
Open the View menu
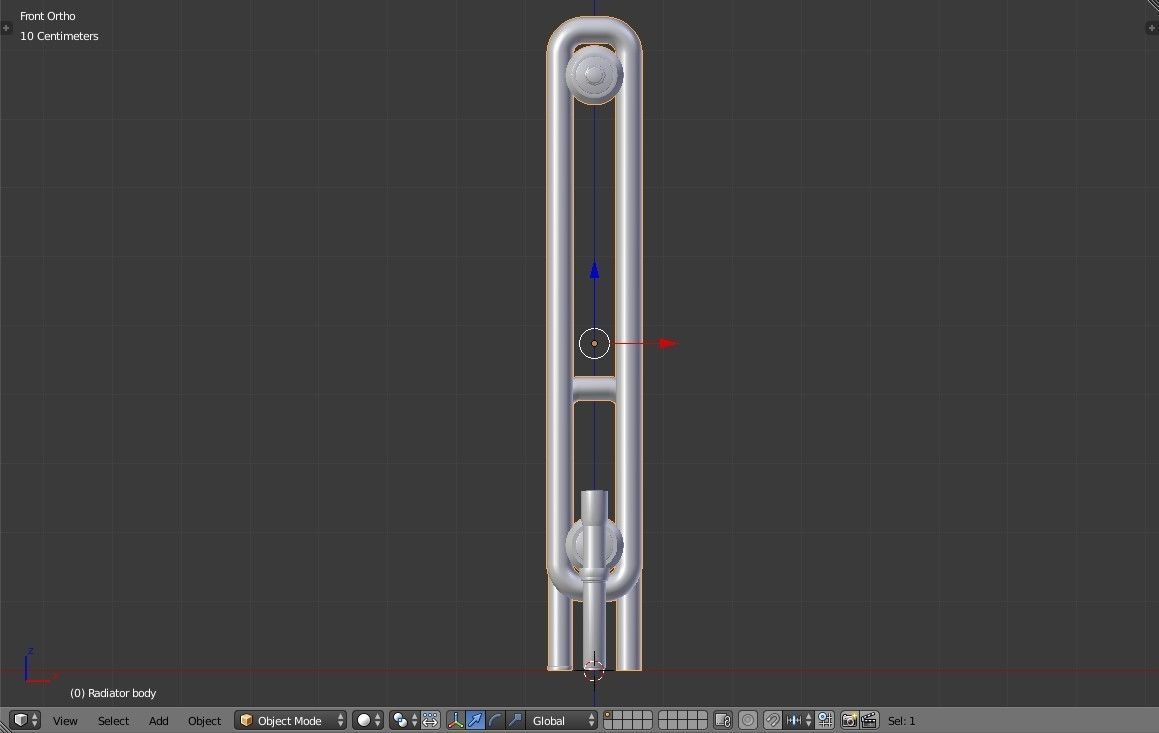point(65,721)
